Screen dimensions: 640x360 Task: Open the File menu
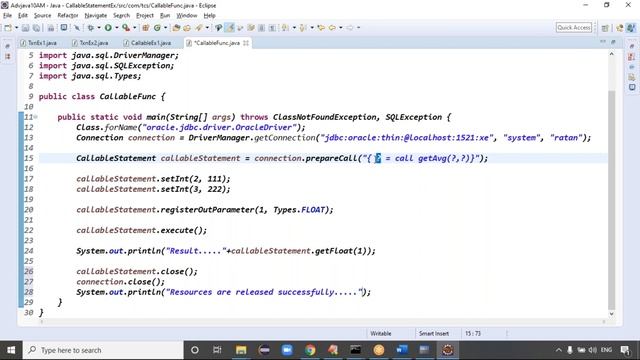[x=7, y=16]
